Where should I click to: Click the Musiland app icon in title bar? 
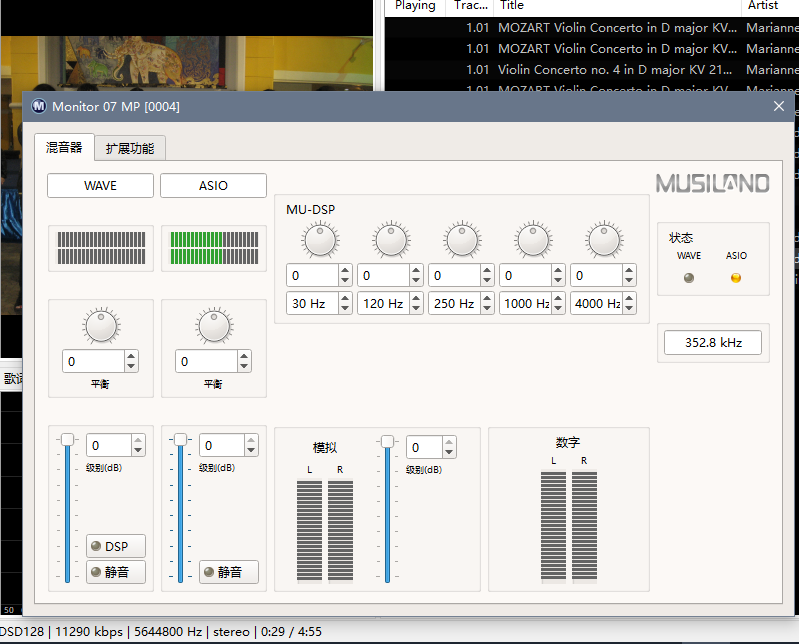[39, 107]
